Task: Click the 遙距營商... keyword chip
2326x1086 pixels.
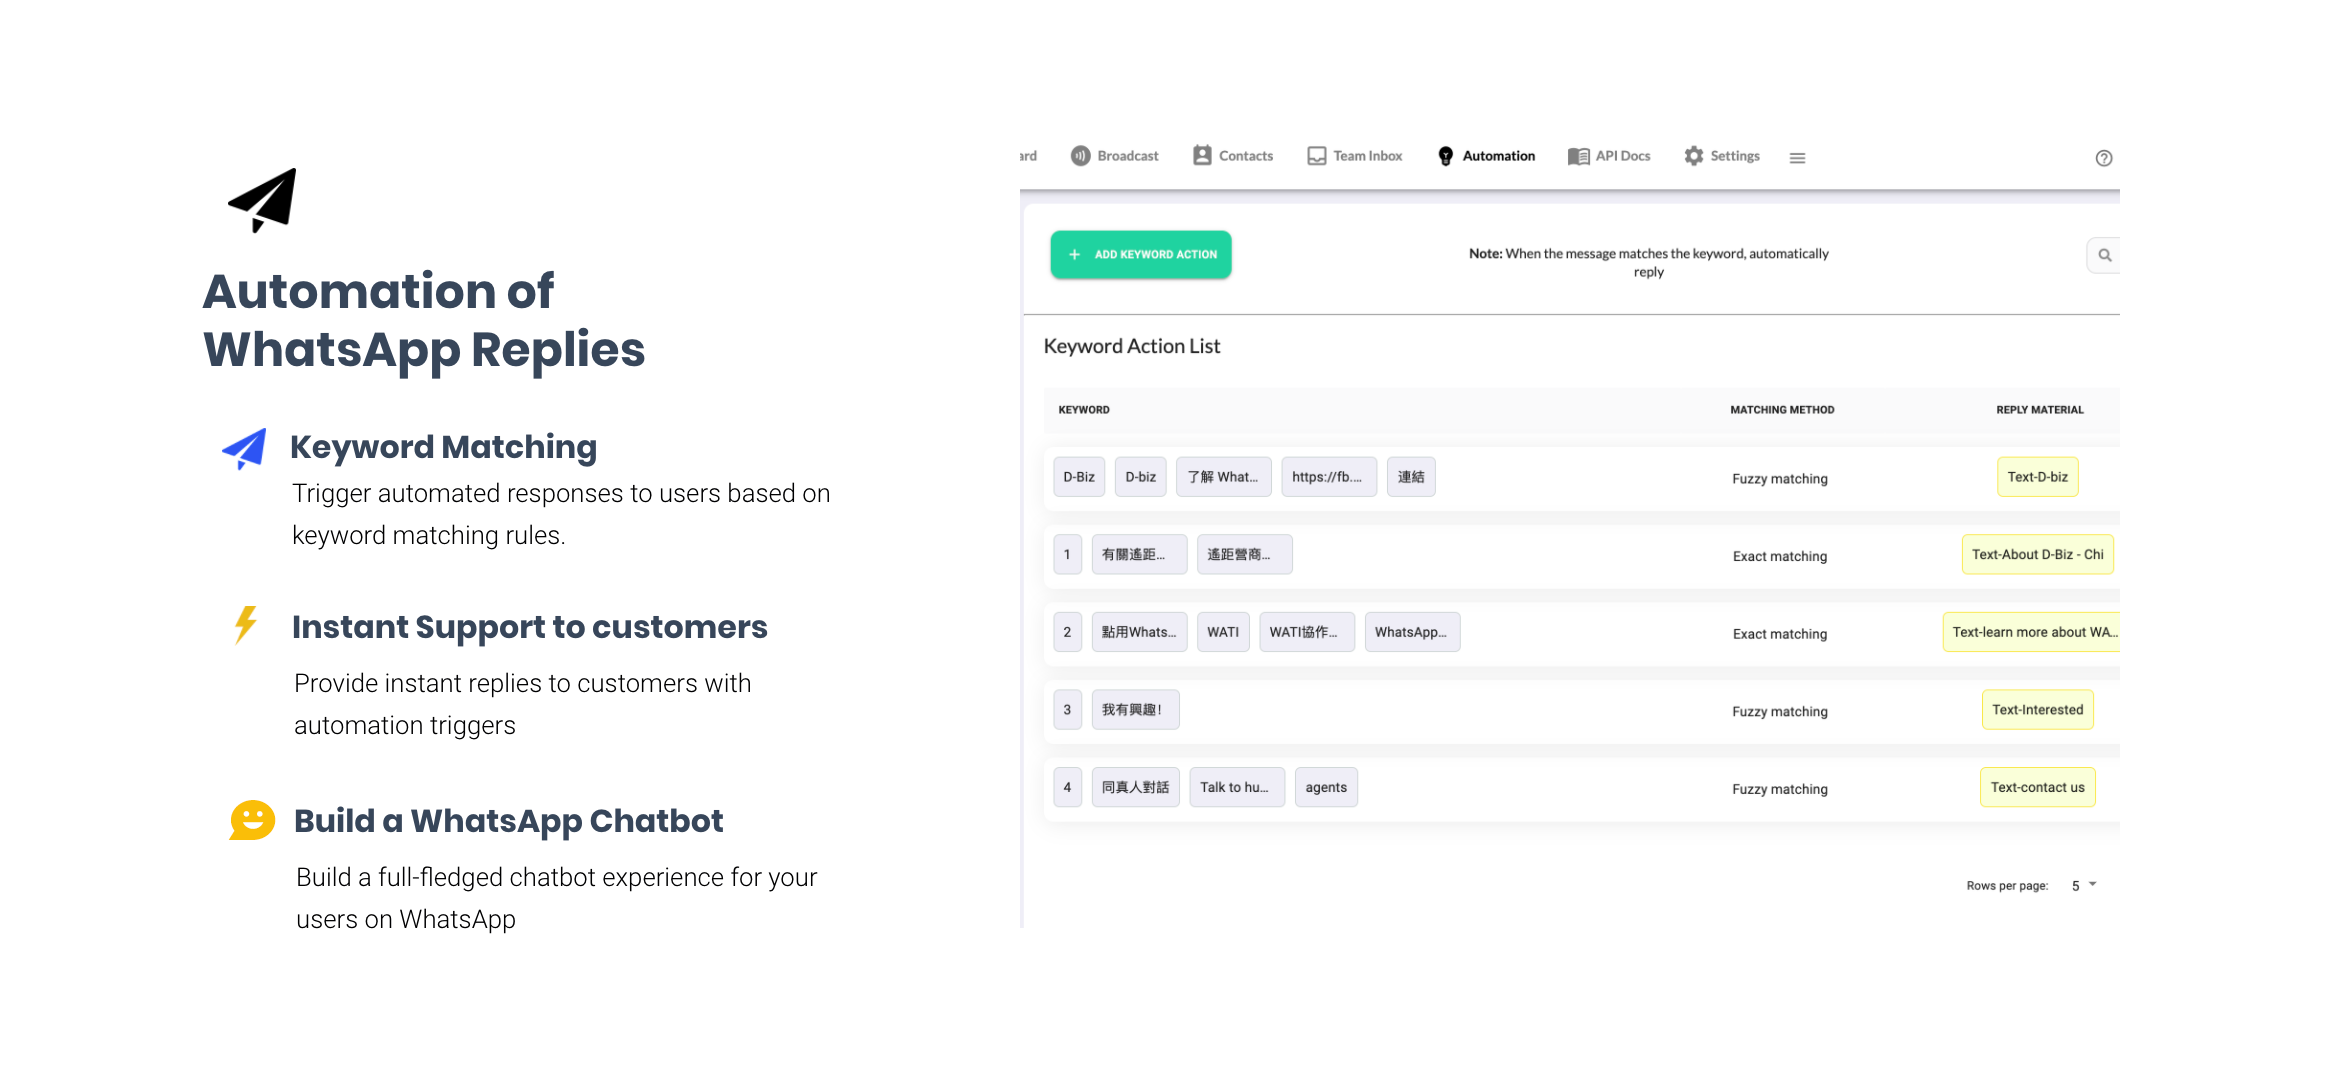Action: (1244, 555)
